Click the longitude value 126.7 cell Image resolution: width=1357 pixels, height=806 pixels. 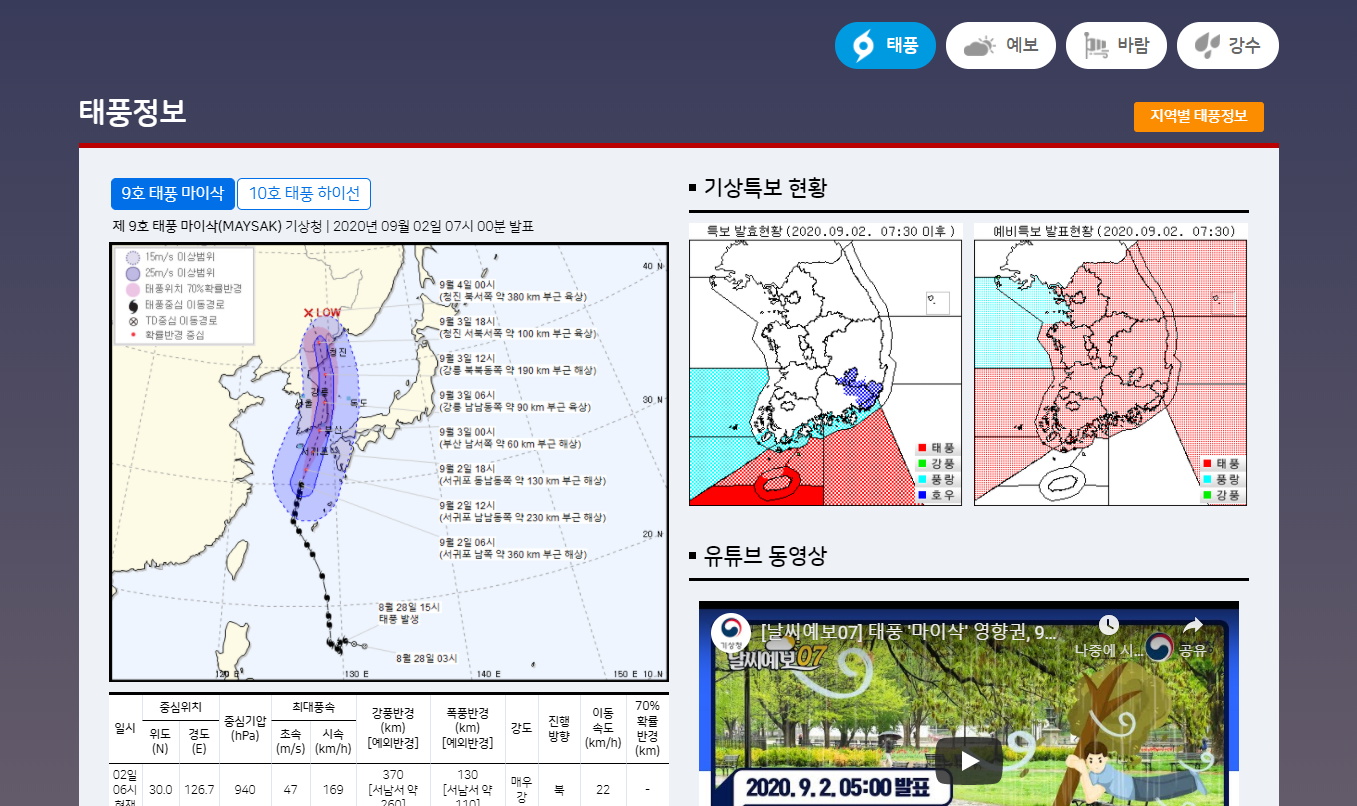(200, 789)
